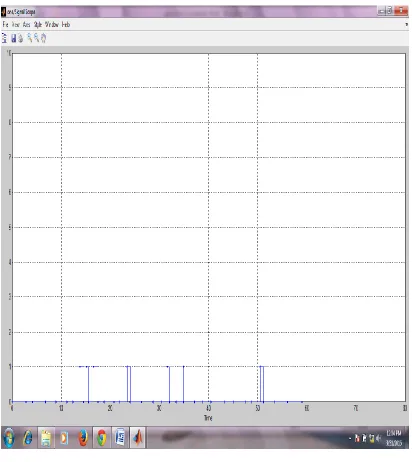Open the Window menu
The width and height of the screenshot is (412, 462).
pos(52,24)
